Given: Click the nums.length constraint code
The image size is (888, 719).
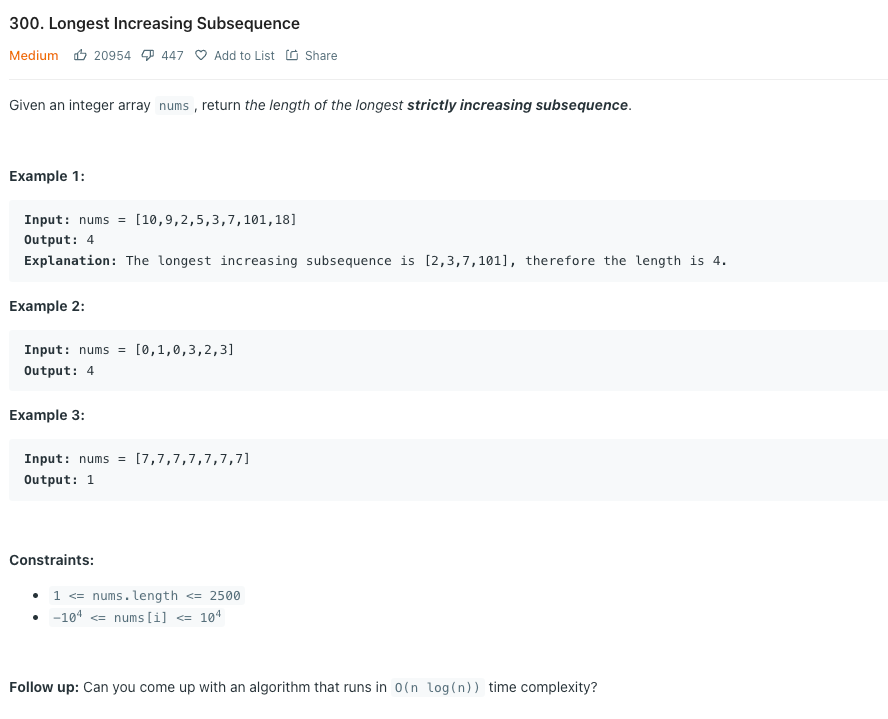Looking at the screenshot, I should pos(147,596).
